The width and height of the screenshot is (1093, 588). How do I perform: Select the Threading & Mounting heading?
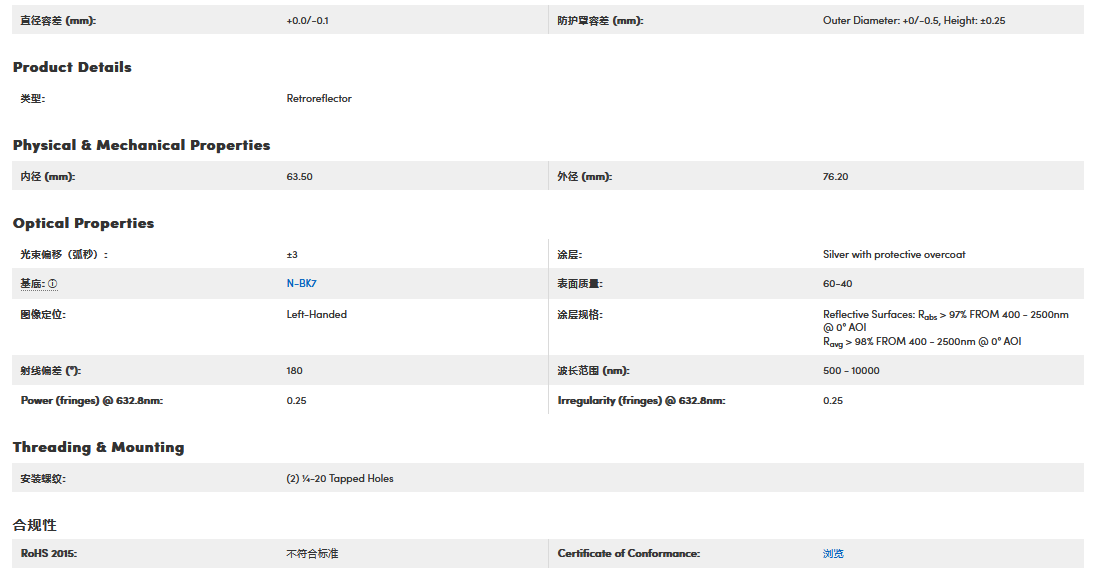[x=98, y=447]
